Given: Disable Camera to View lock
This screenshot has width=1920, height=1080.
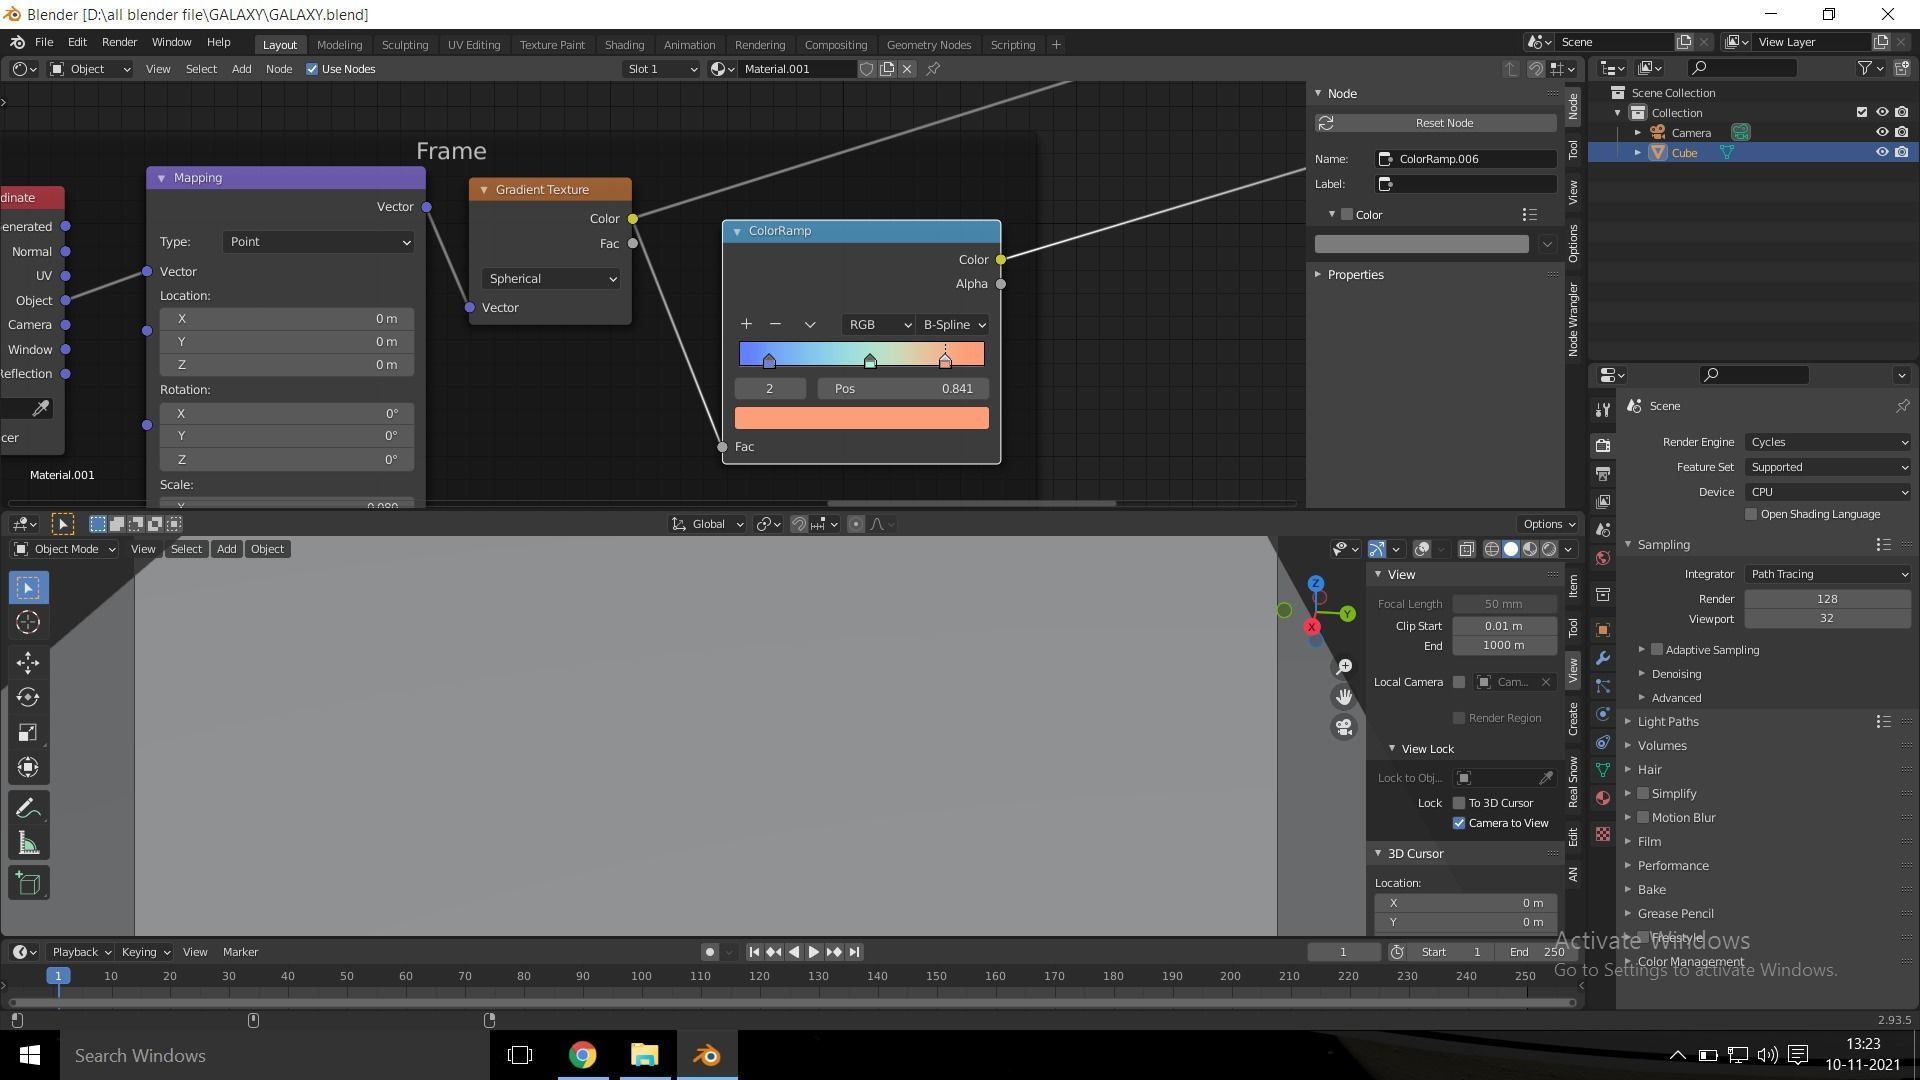Looking at the screenshot, I should 1459,823.
